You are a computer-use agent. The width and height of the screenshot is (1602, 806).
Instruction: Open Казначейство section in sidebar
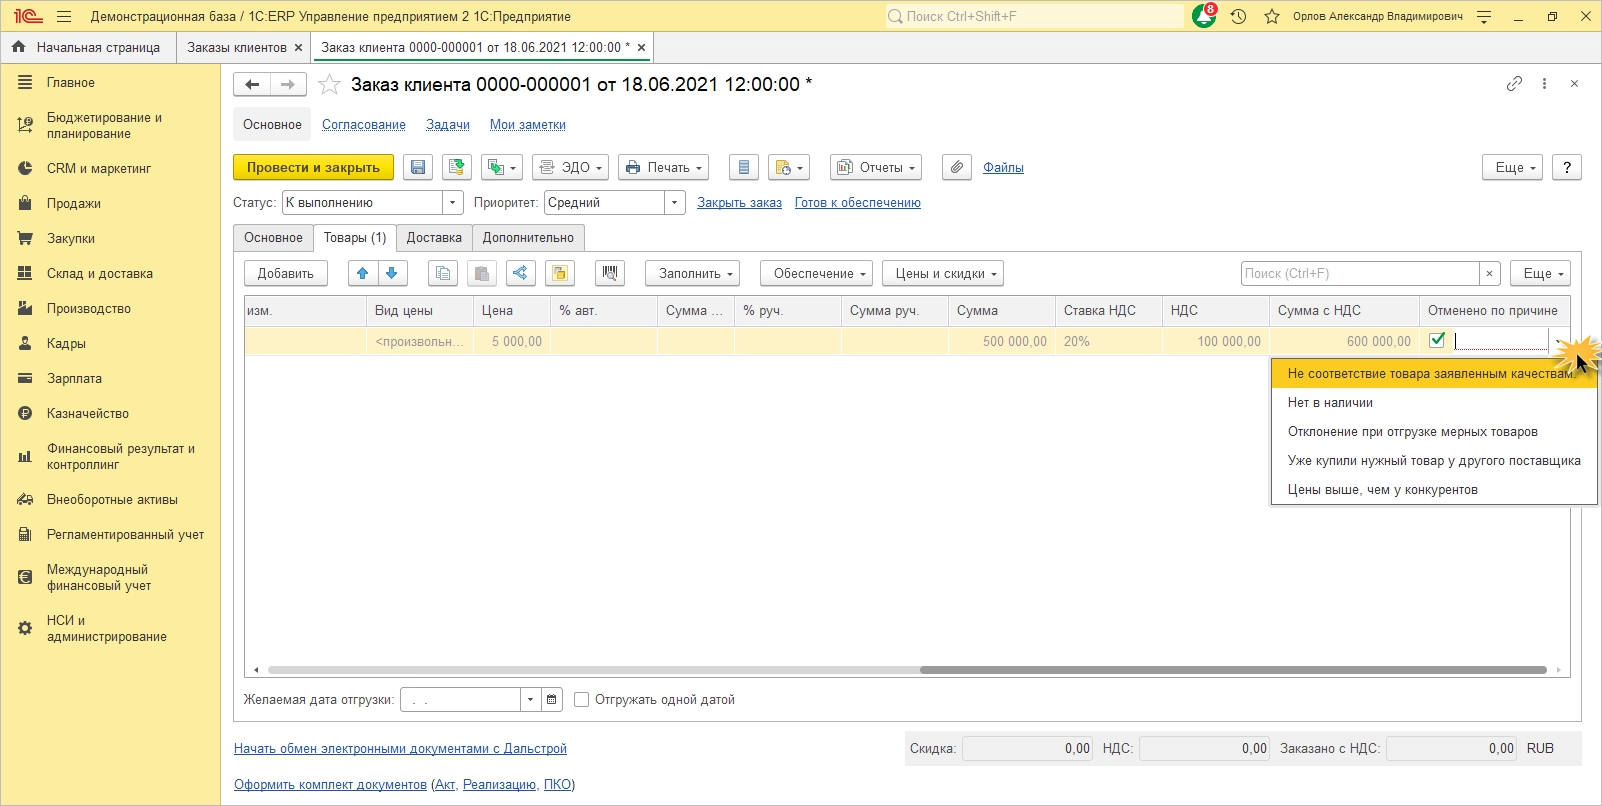point(88,413)
